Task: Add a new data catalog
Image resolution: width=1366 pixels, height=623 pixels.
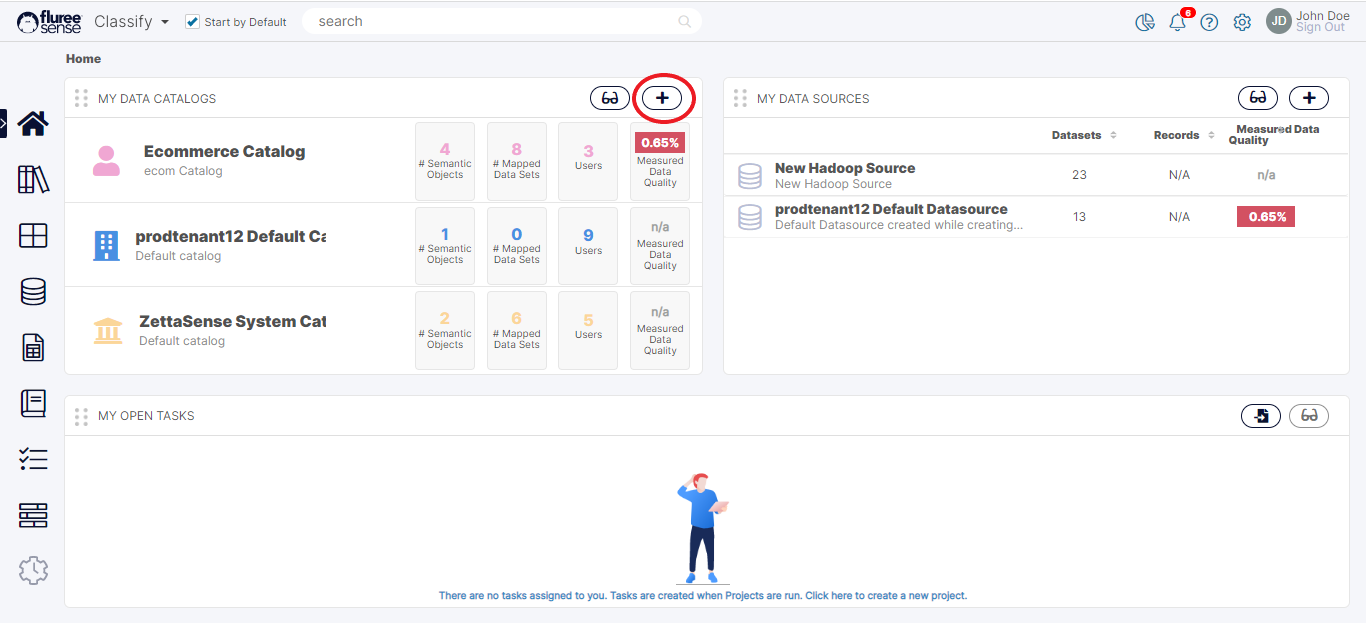Action: (x=662, y=98)
